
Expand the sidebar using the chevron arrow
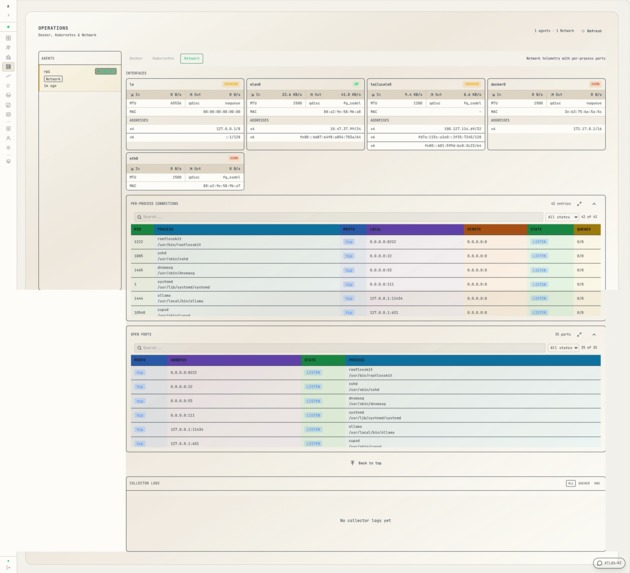pyautogui.click(x=8, y=15)
